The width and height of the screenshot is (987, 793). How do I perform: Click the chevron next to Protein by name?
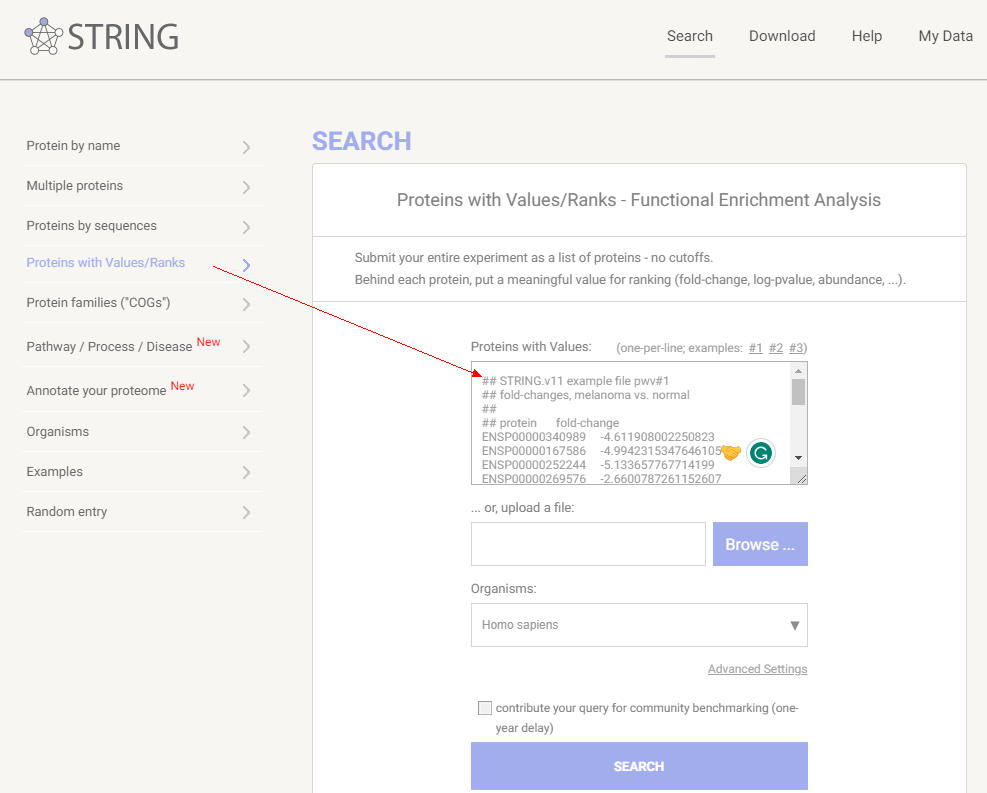point(246,147)
